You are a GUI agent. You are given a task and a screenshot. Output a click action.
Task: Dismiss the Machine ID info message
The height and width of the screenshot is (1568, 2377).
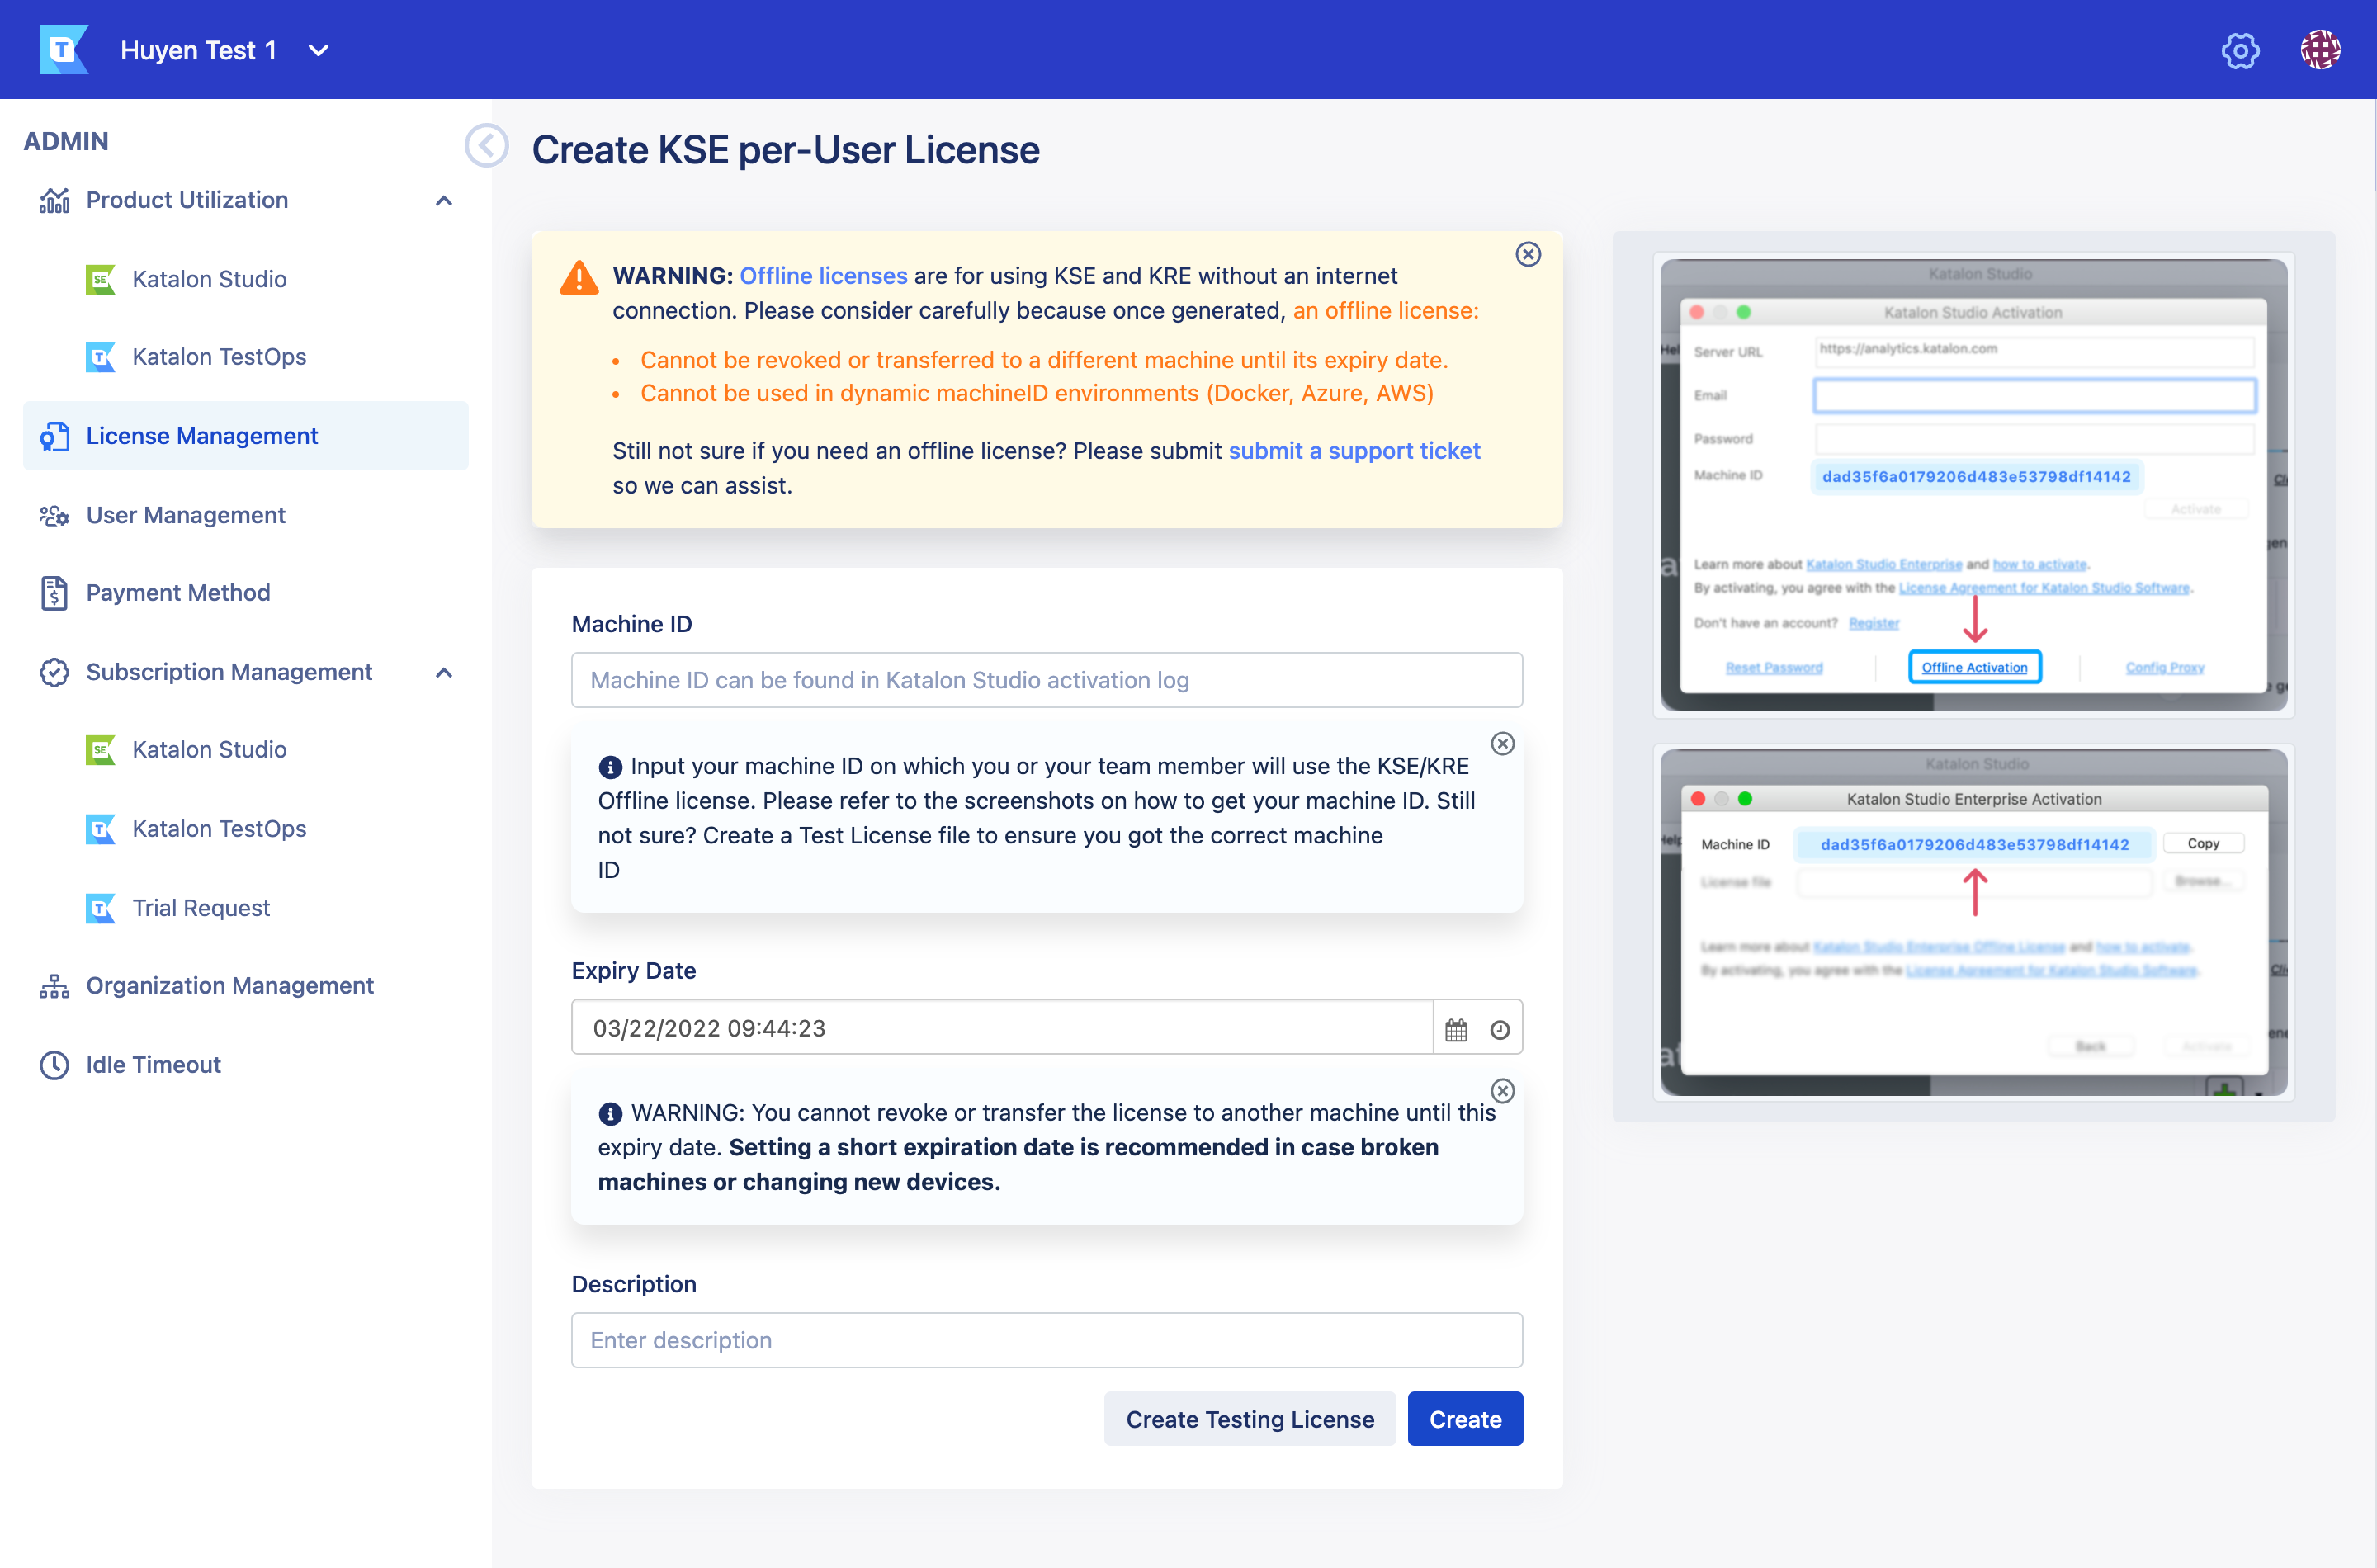[x=1502, y=744]
